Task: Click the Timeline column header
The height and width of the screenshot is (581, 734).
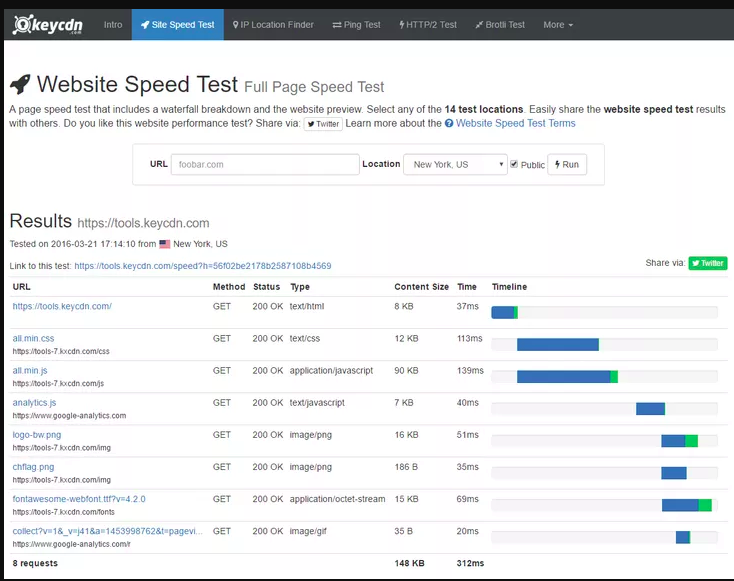Action: pyautogui.click(x=509, y=287)
